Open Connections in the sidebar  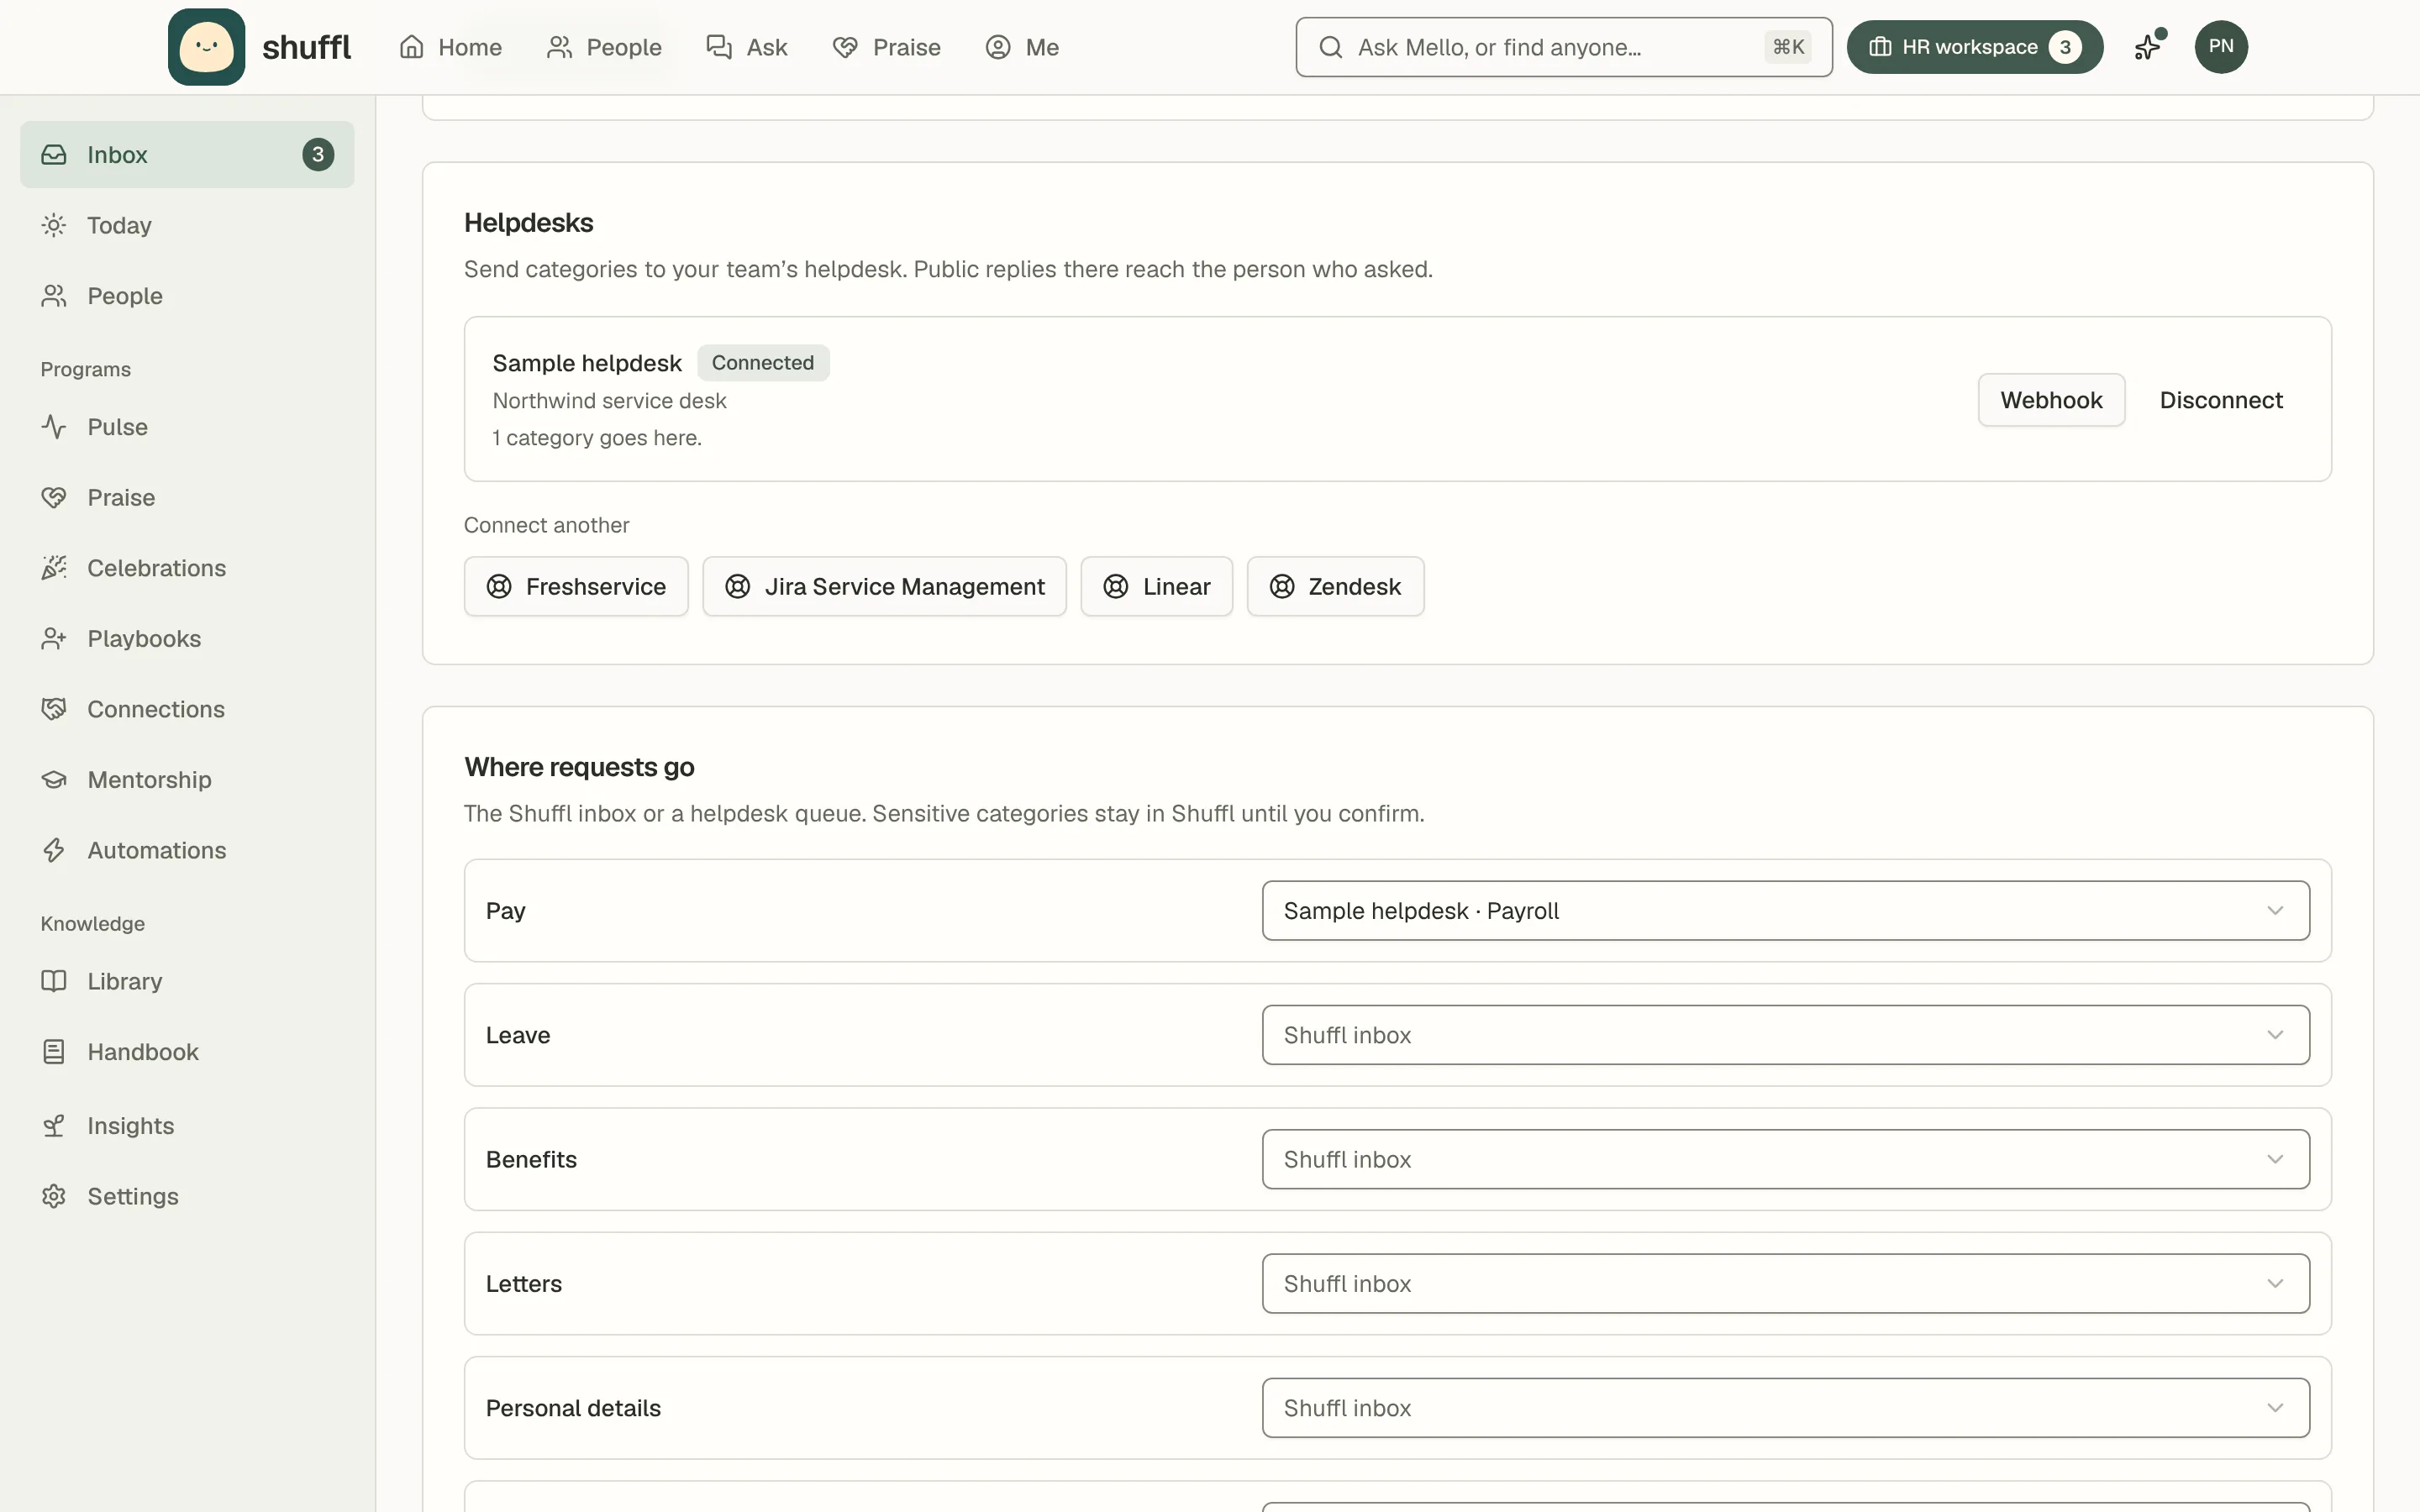[187, 709]
